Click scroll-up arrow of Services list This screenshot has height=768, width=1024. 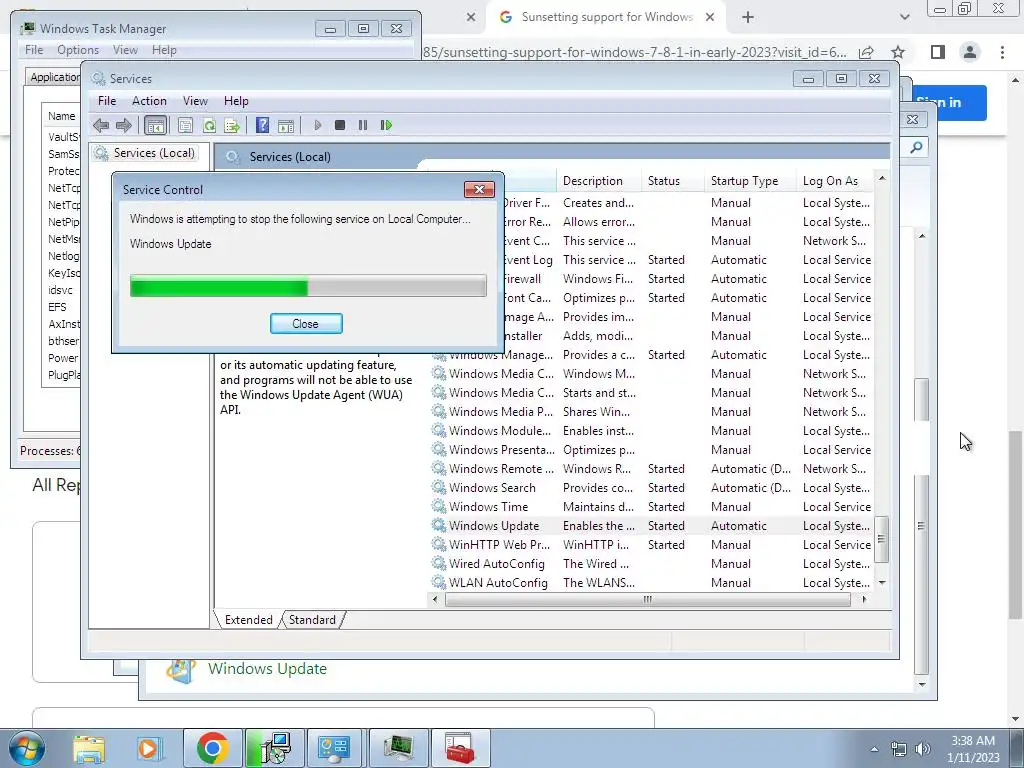pyautogui.click(x=882, y=178)
